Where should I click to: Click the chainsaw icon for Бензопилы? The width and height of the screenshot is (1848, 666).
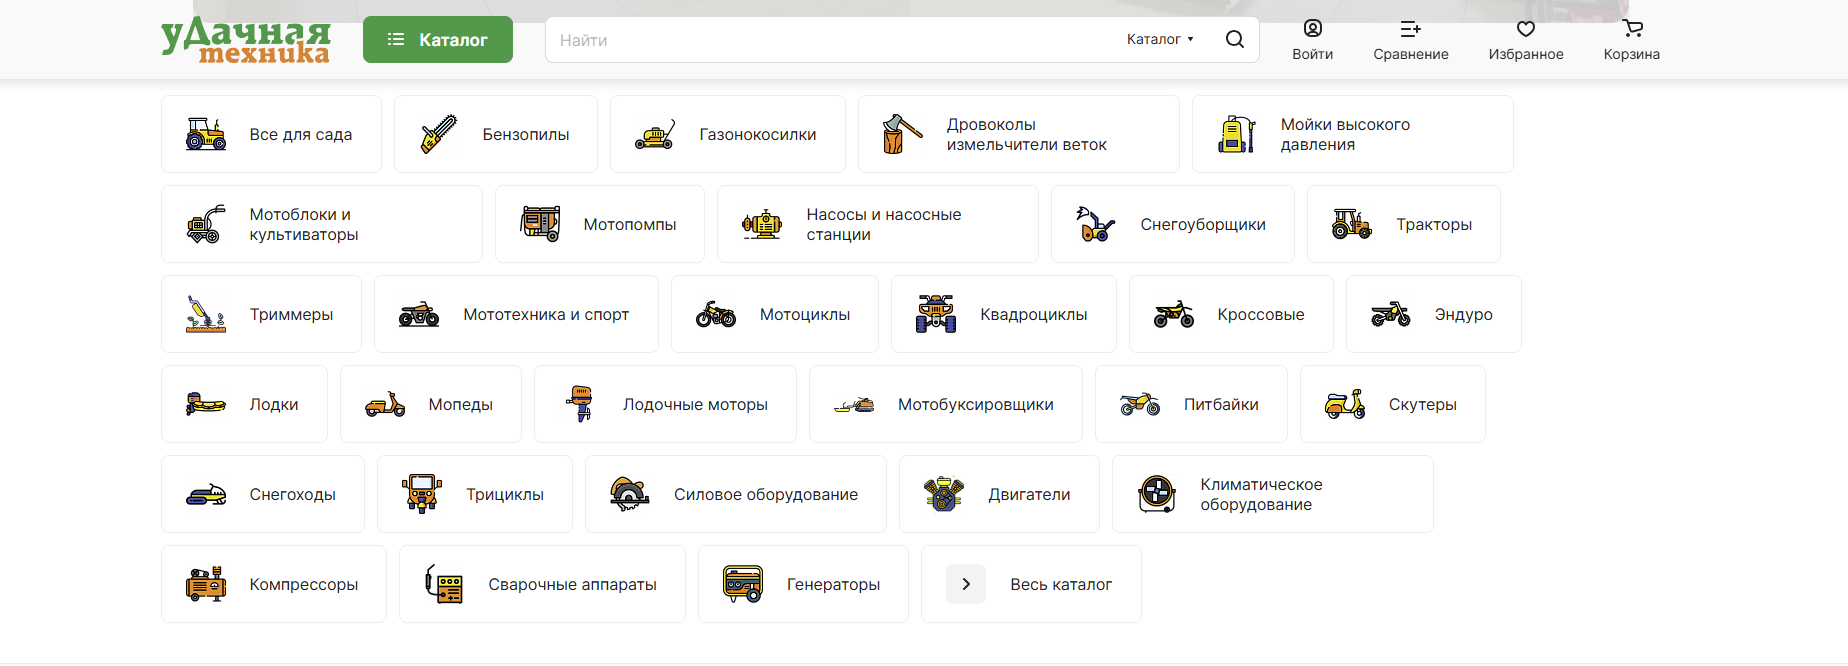point(439,134)
